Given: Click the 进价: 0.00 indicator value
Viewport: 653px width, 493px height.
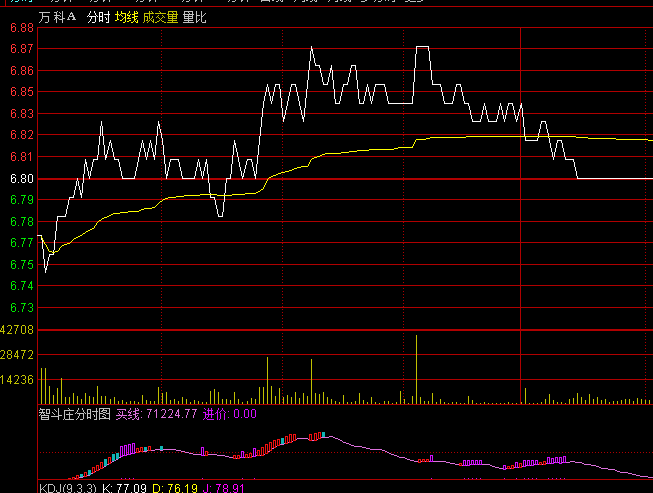Looking at the screenshot, I should coord(229,414).
